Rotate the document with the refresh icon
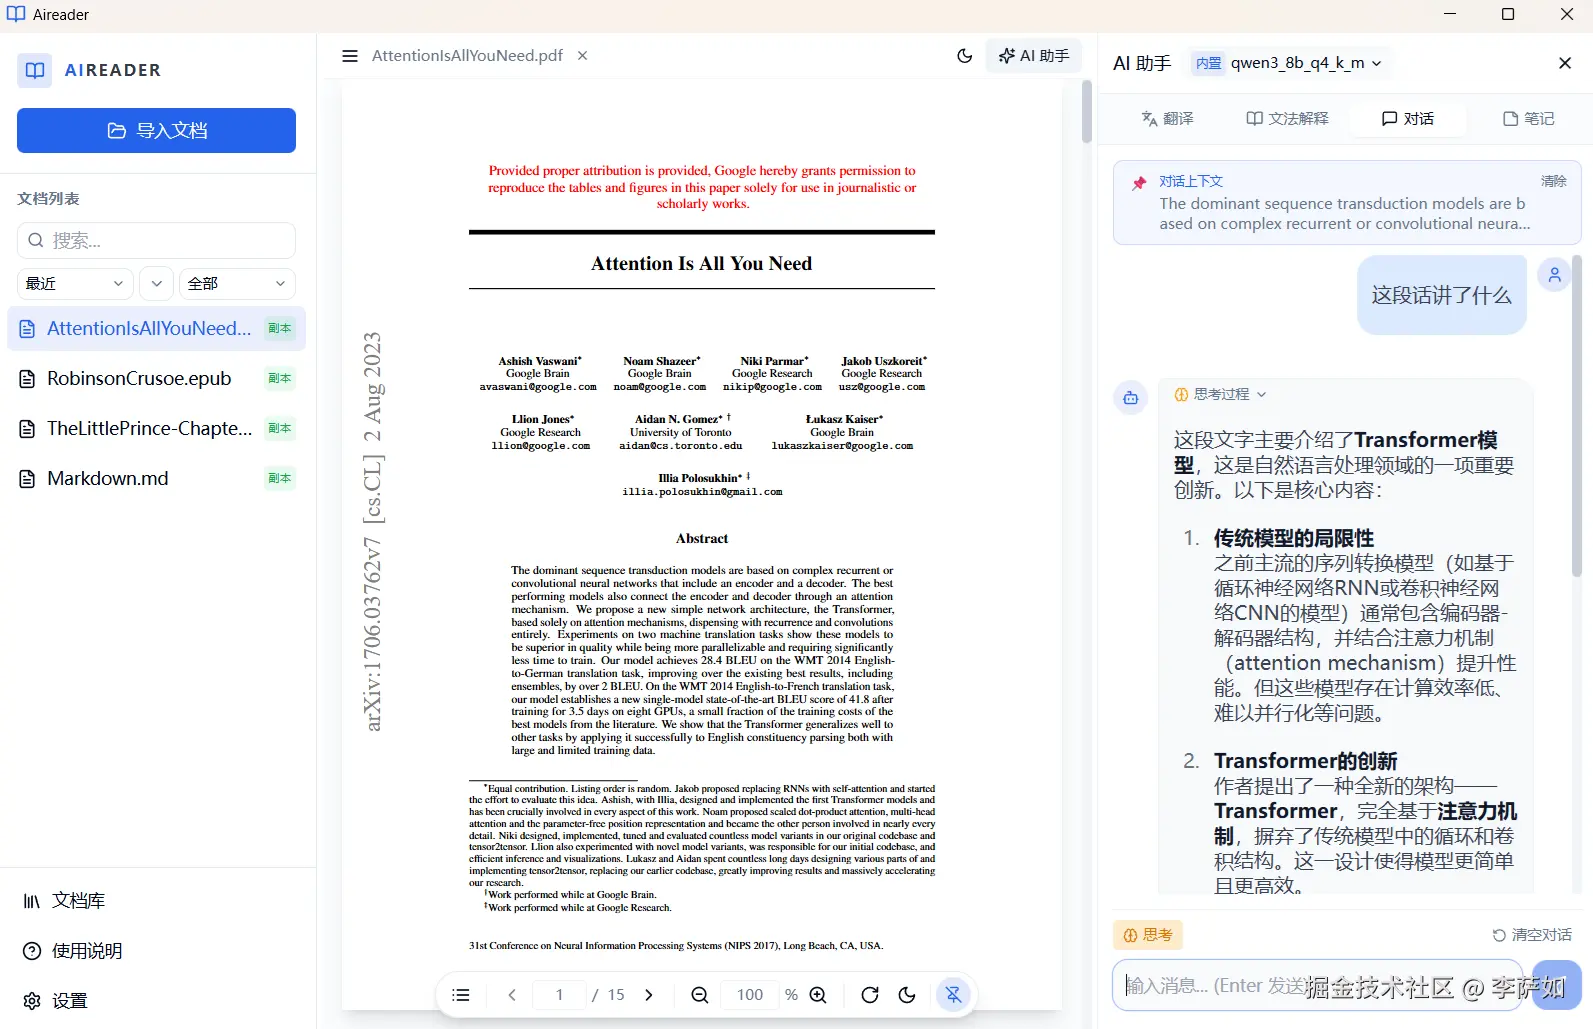The height and width of the screenshot is (1029, 1593). pyautogui.click(x=870, y=995)
